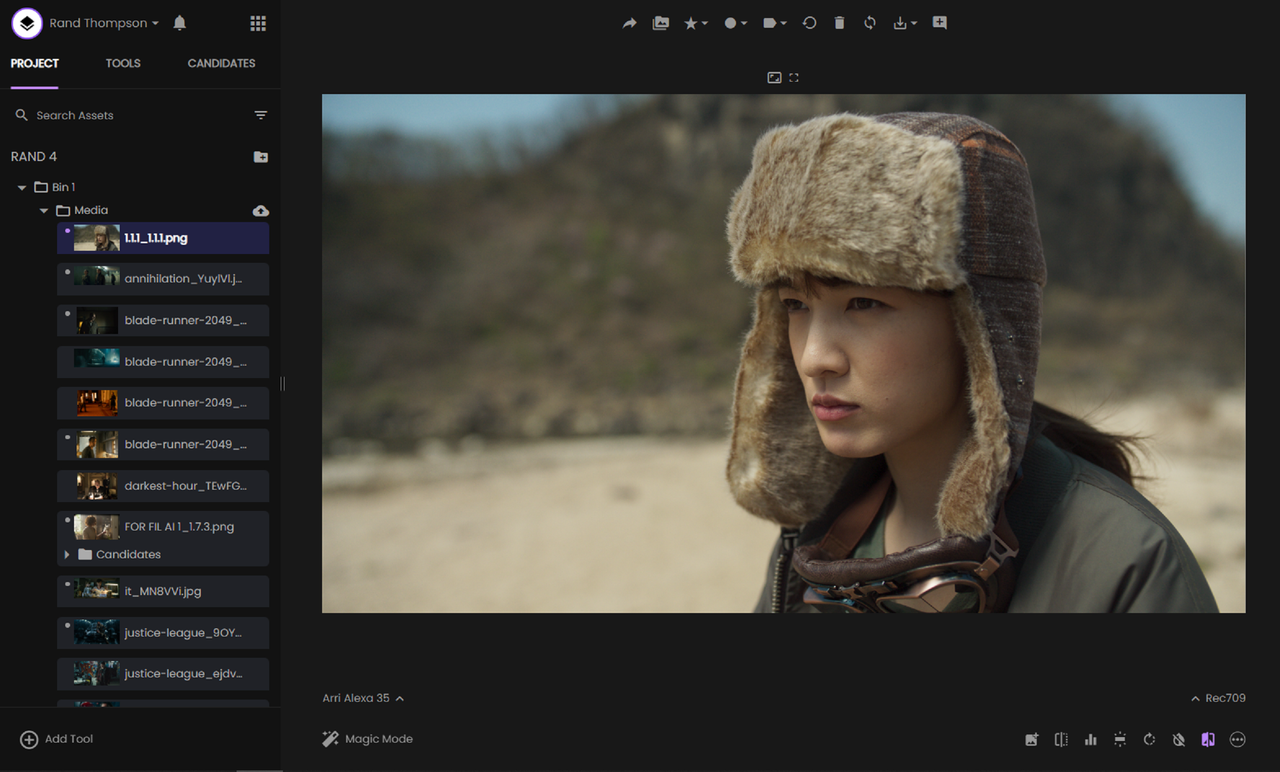
Task: Click the add image icon in bottom toolbar
Action: (1032, 740)
